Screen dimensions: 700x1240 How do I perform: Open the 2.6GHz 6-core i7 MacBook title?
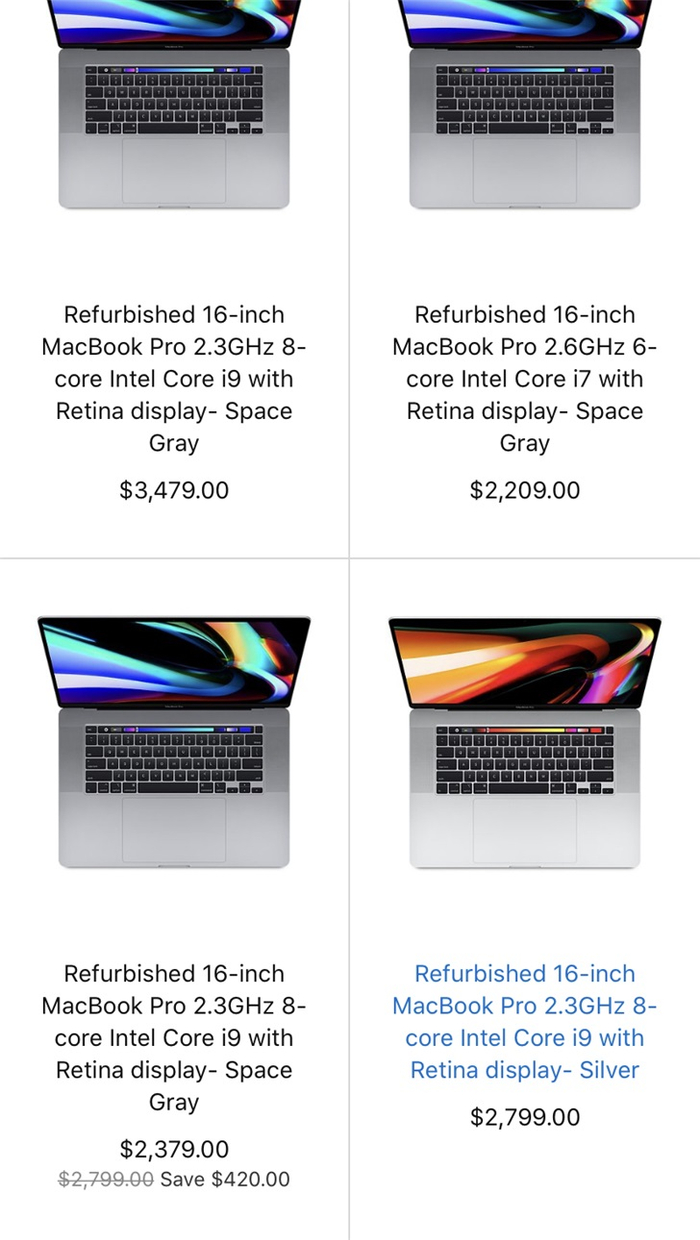pos(524,378)
